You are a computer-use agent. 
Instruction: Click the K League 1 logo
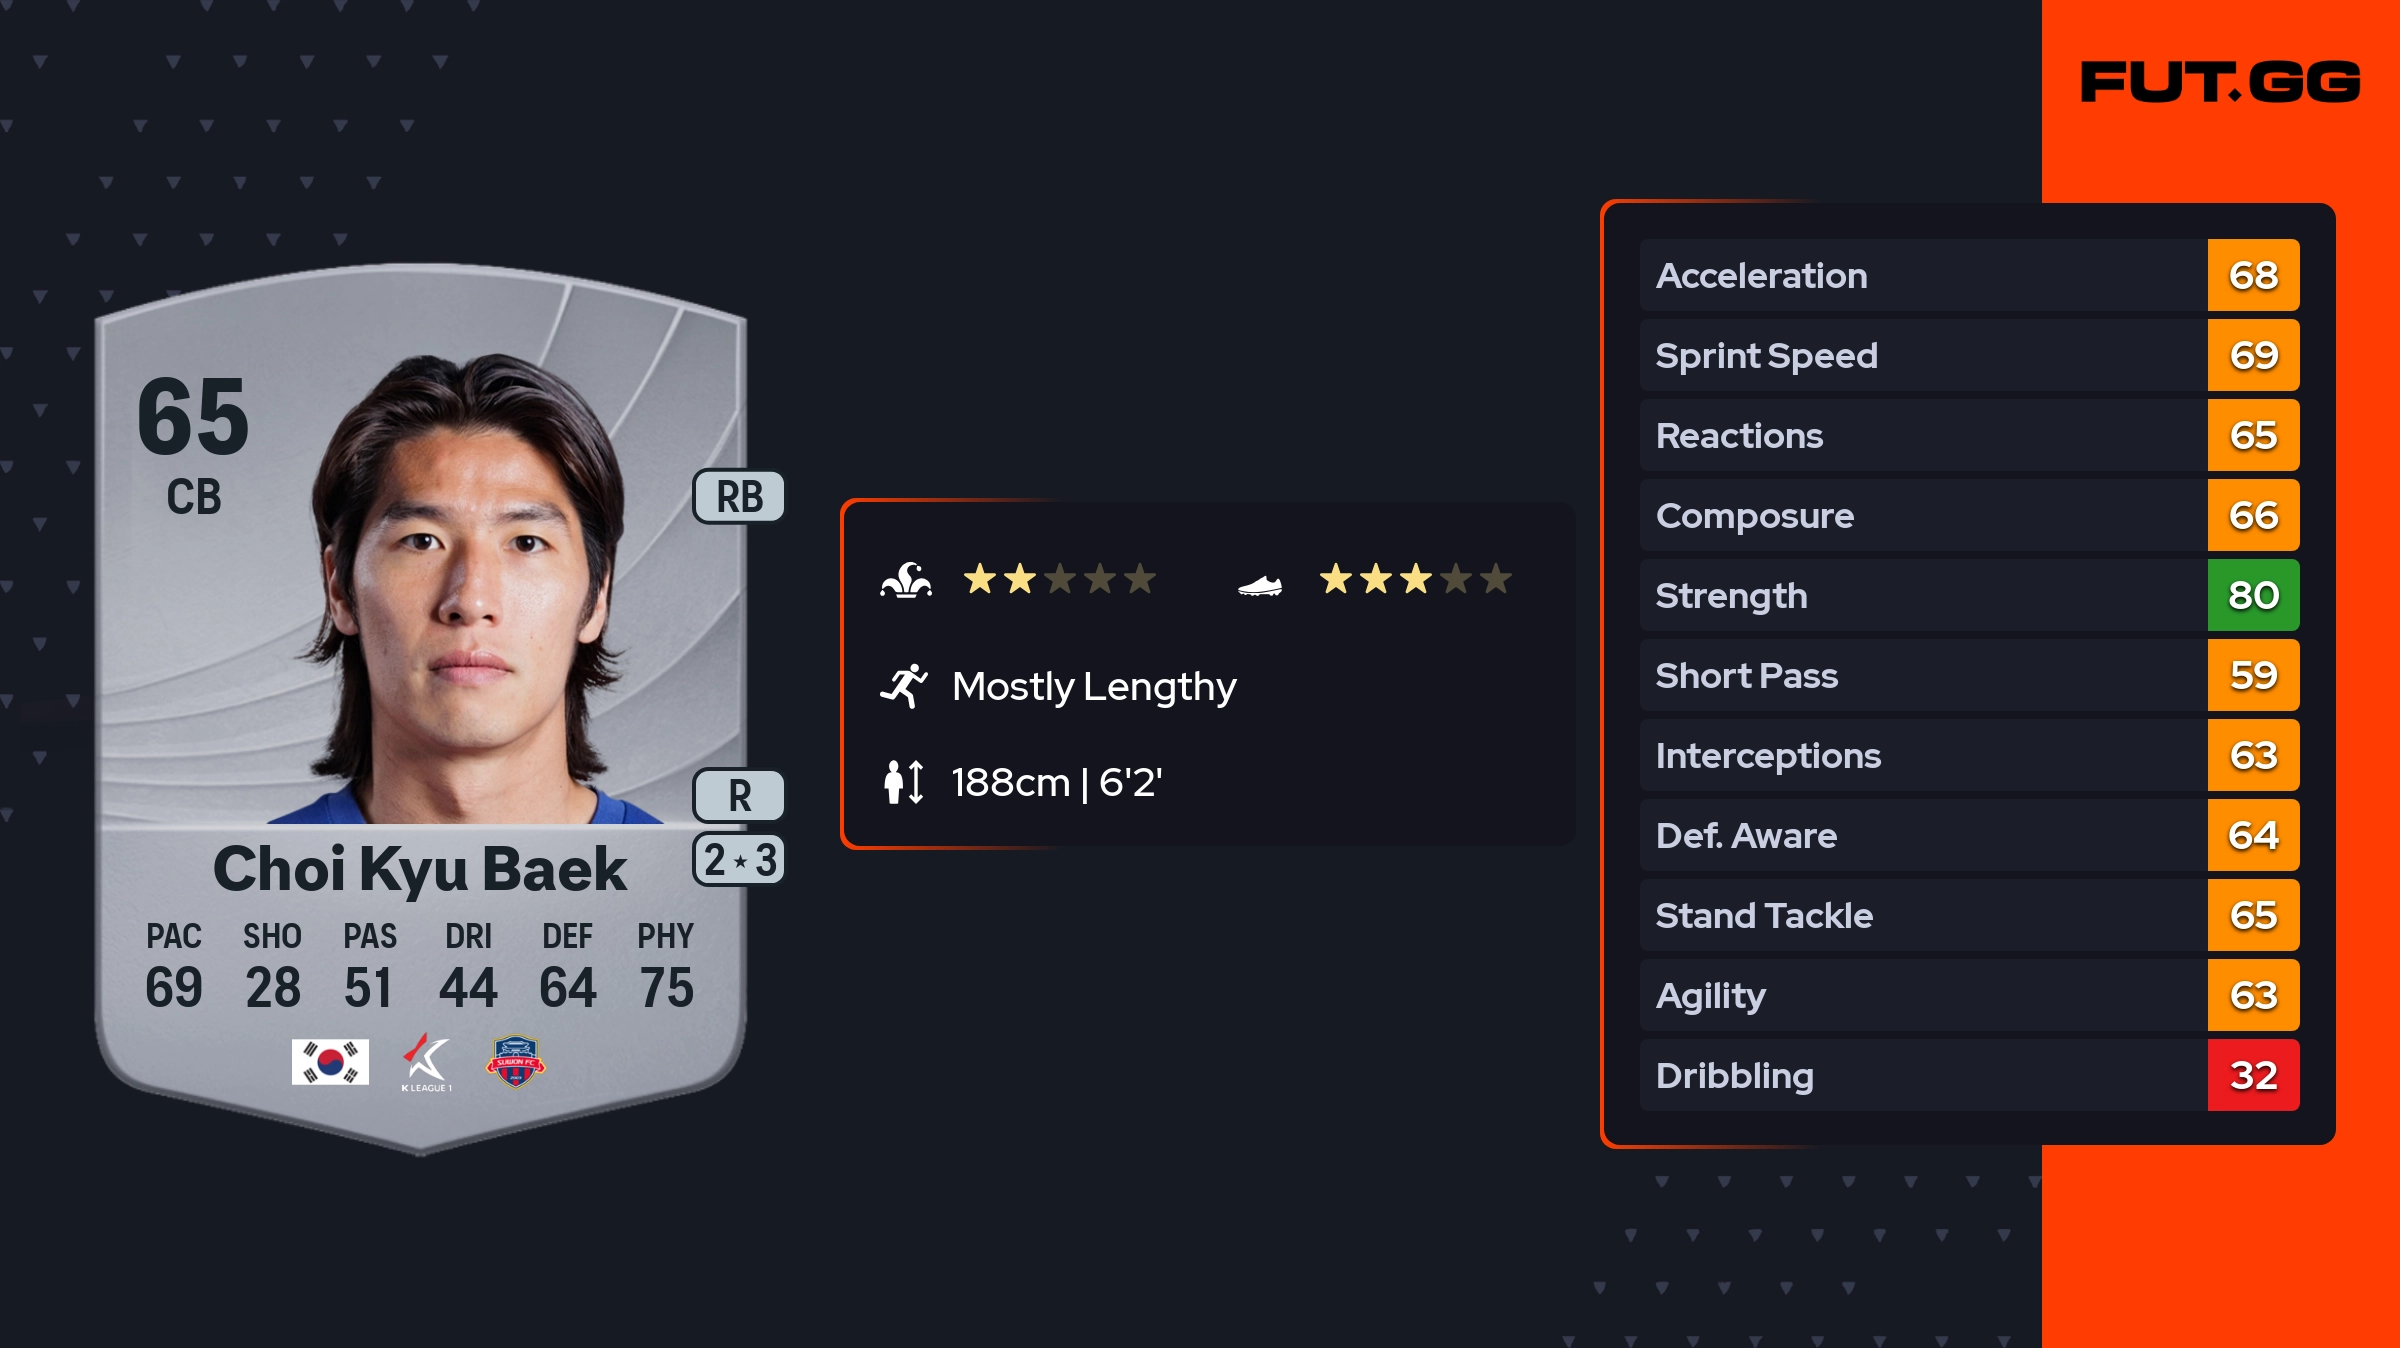(426, 1062)
